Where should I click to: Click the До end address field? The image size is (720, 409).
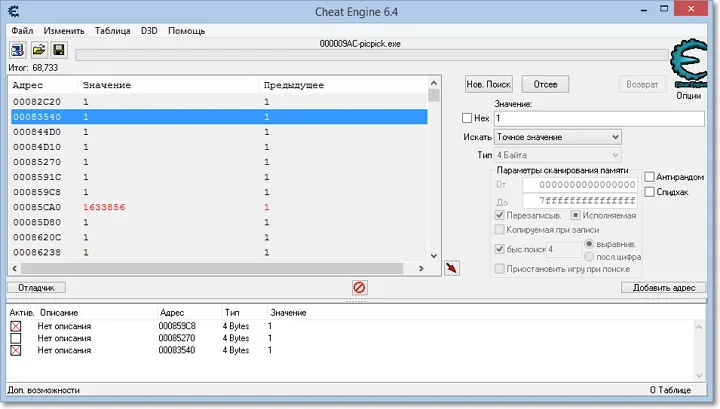coord(579,201)
